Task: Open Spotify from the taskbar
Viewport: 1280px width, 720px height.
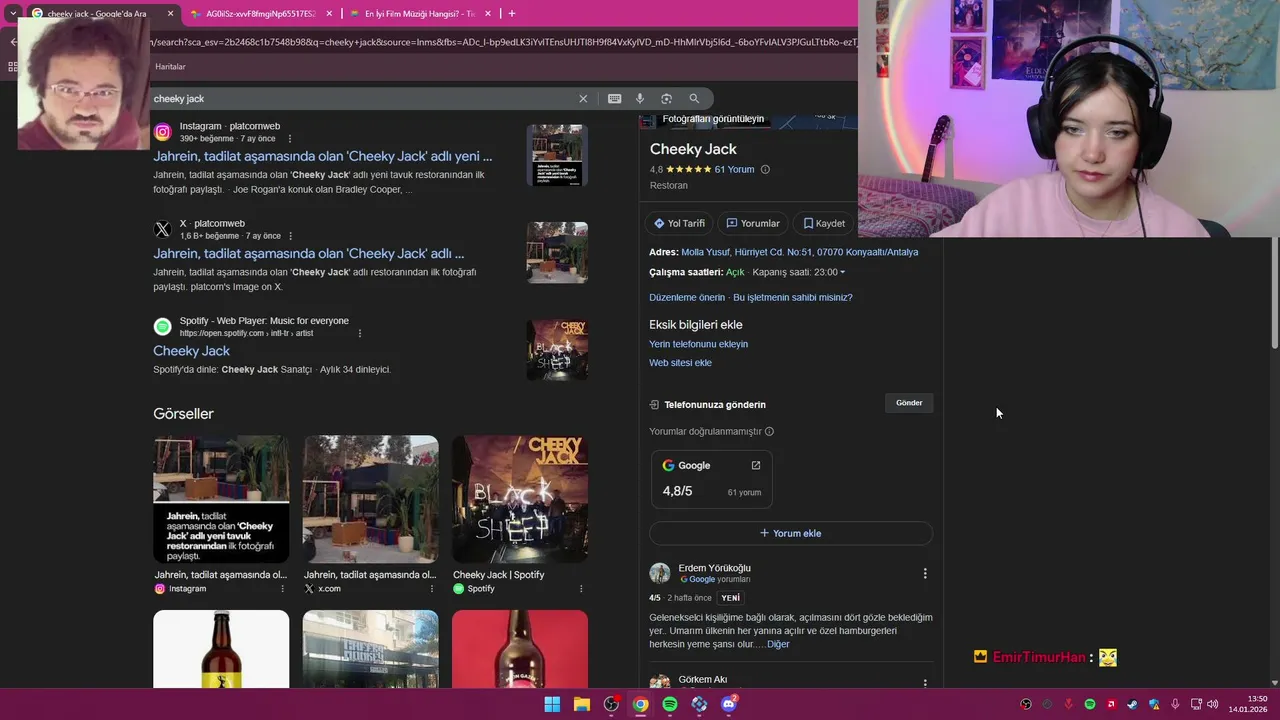Action: [670, 704]
